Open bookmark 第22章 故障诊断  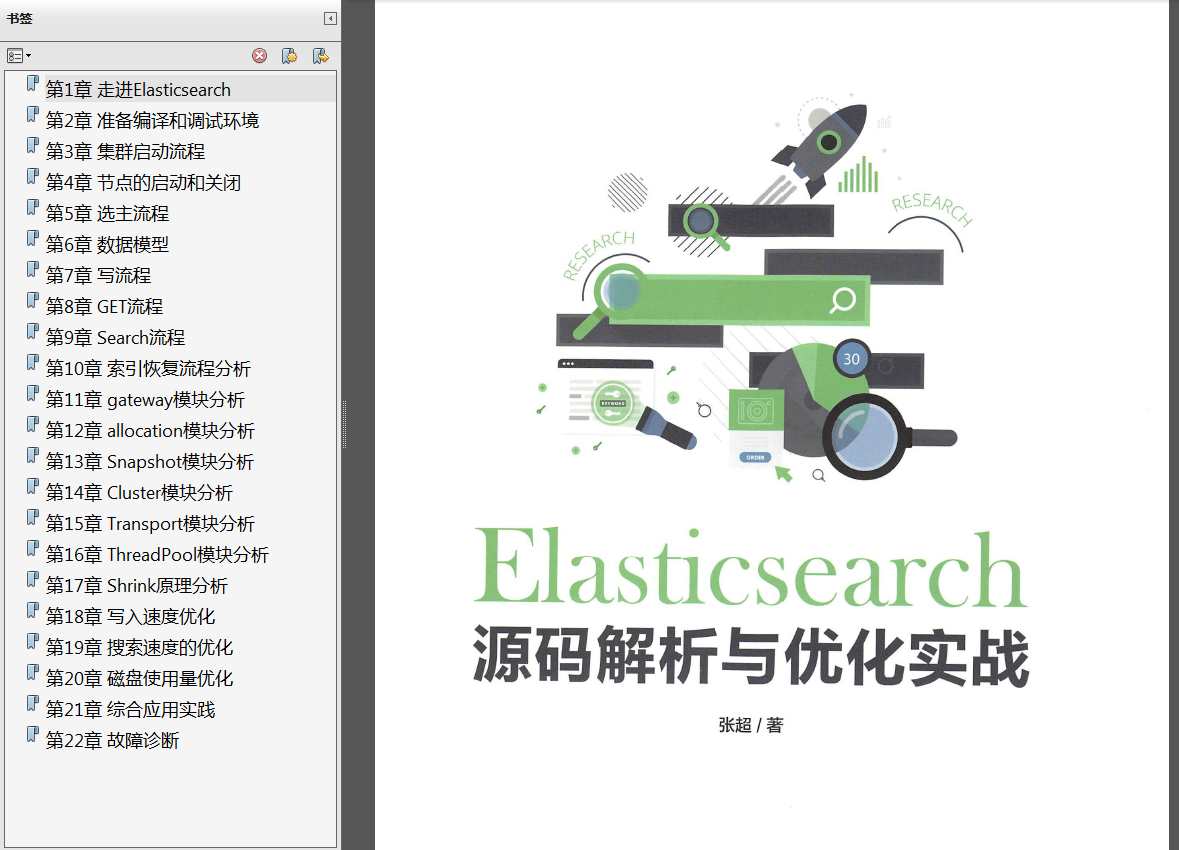(113, 740)
